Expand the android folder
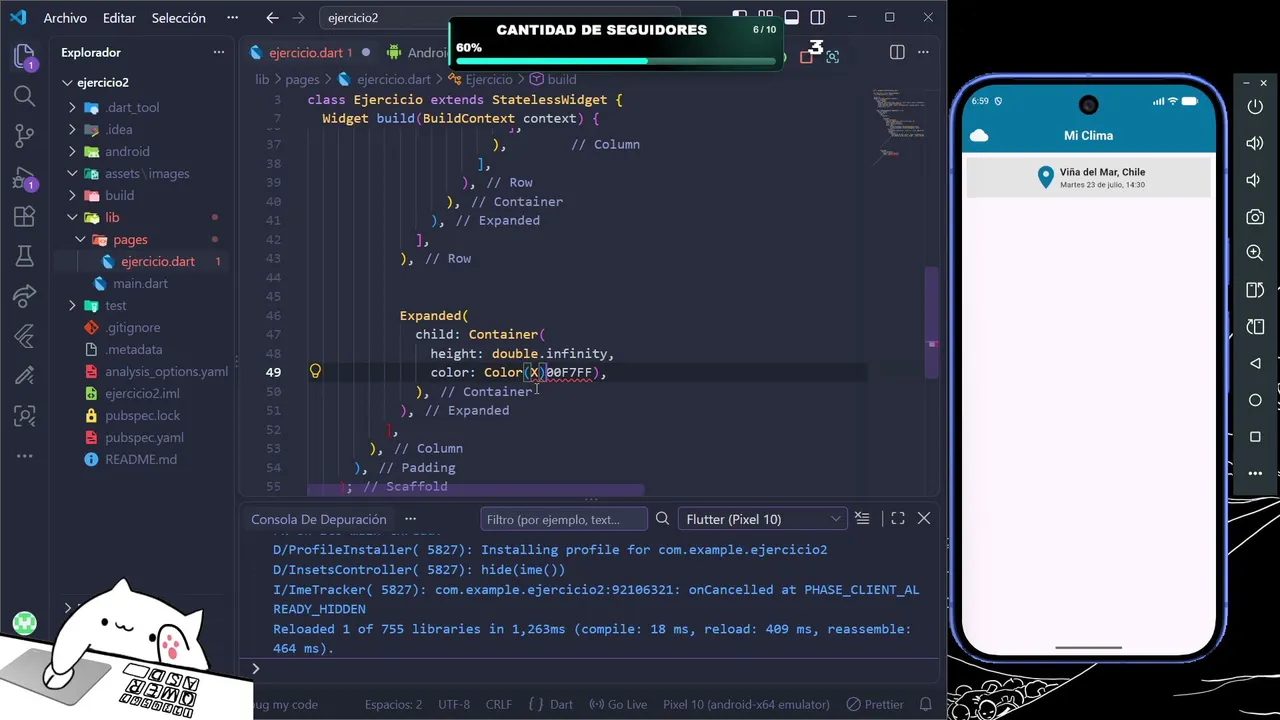This screenshot has width=1280, height=720. (125, 151)
